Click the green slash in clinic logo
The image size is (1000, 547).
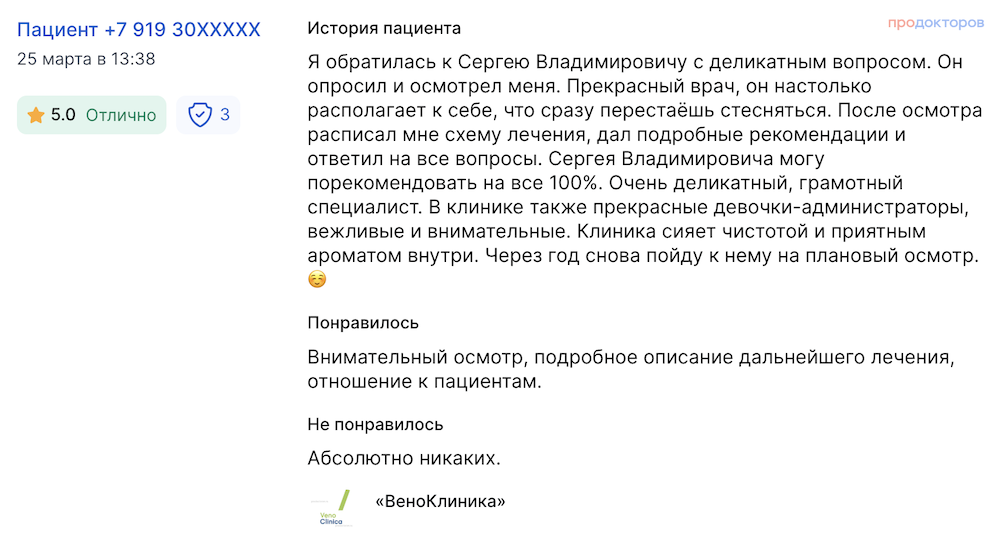pos(344,500)
